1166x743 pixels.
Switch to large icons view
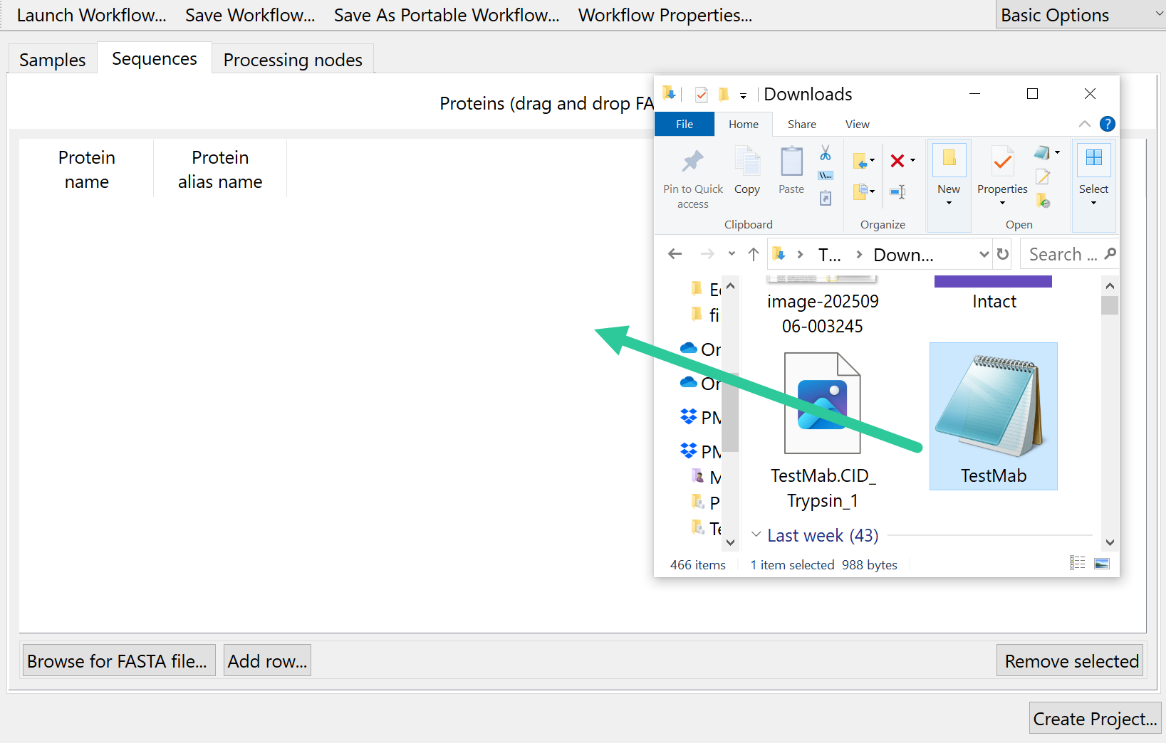(x=1102, y=564)
